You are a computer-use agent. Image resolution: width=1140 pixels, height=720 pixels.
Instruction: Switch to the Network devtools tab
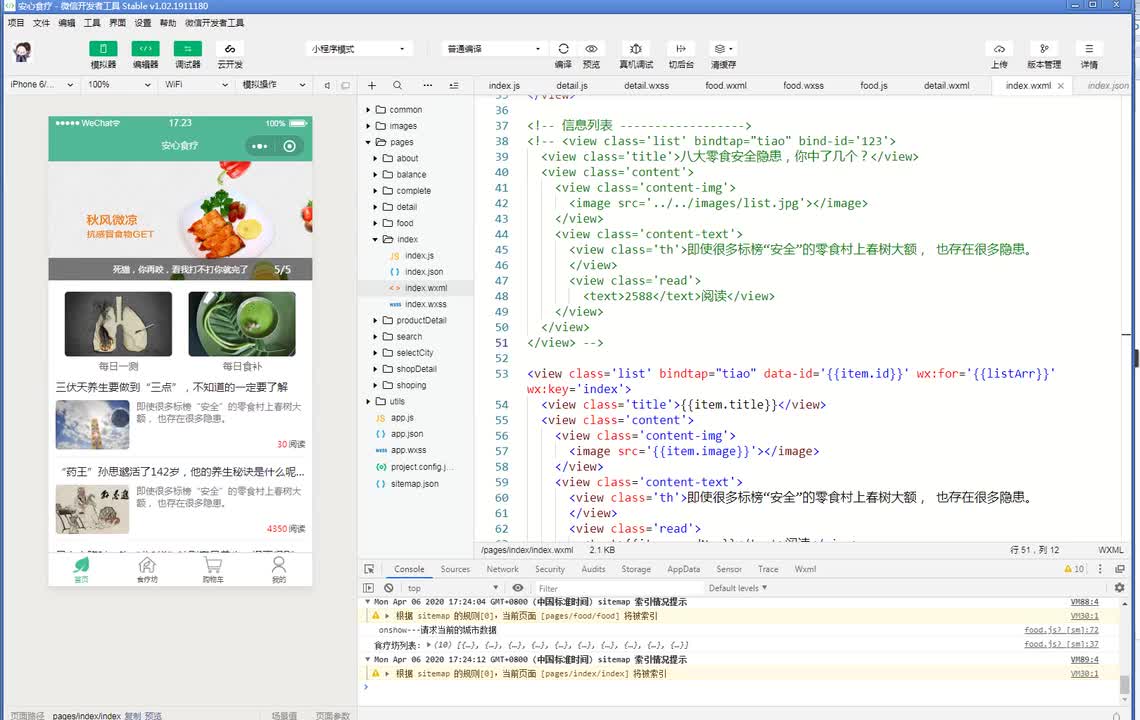coord(502,569)
